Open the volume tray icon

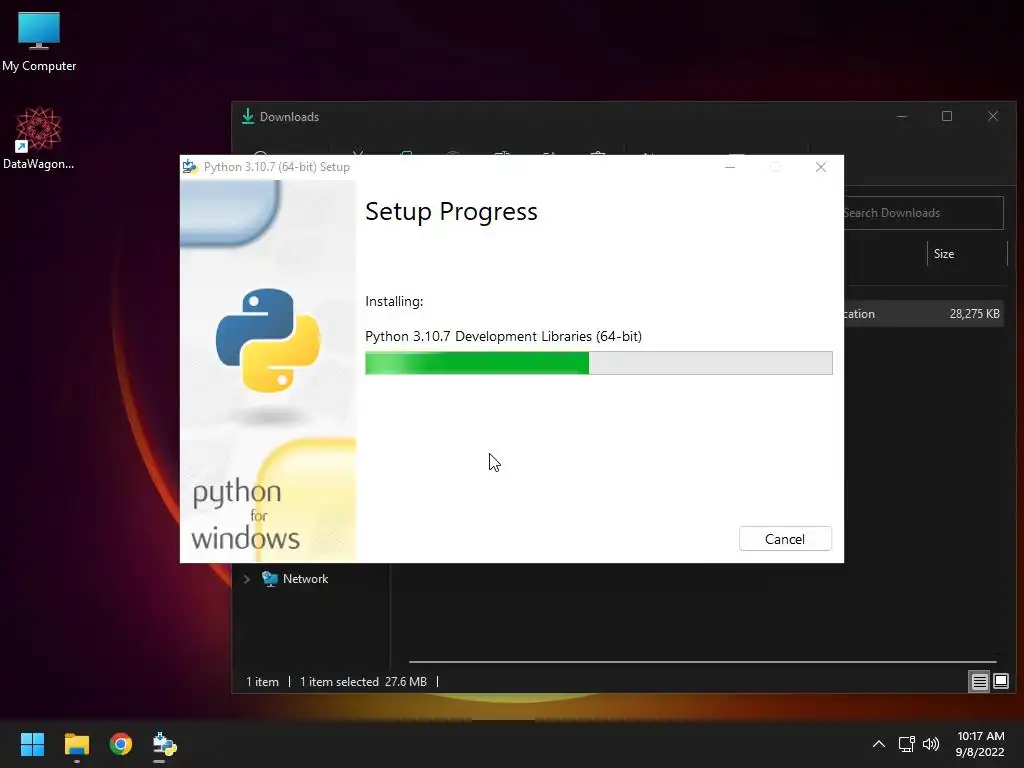tap(931, 744)
